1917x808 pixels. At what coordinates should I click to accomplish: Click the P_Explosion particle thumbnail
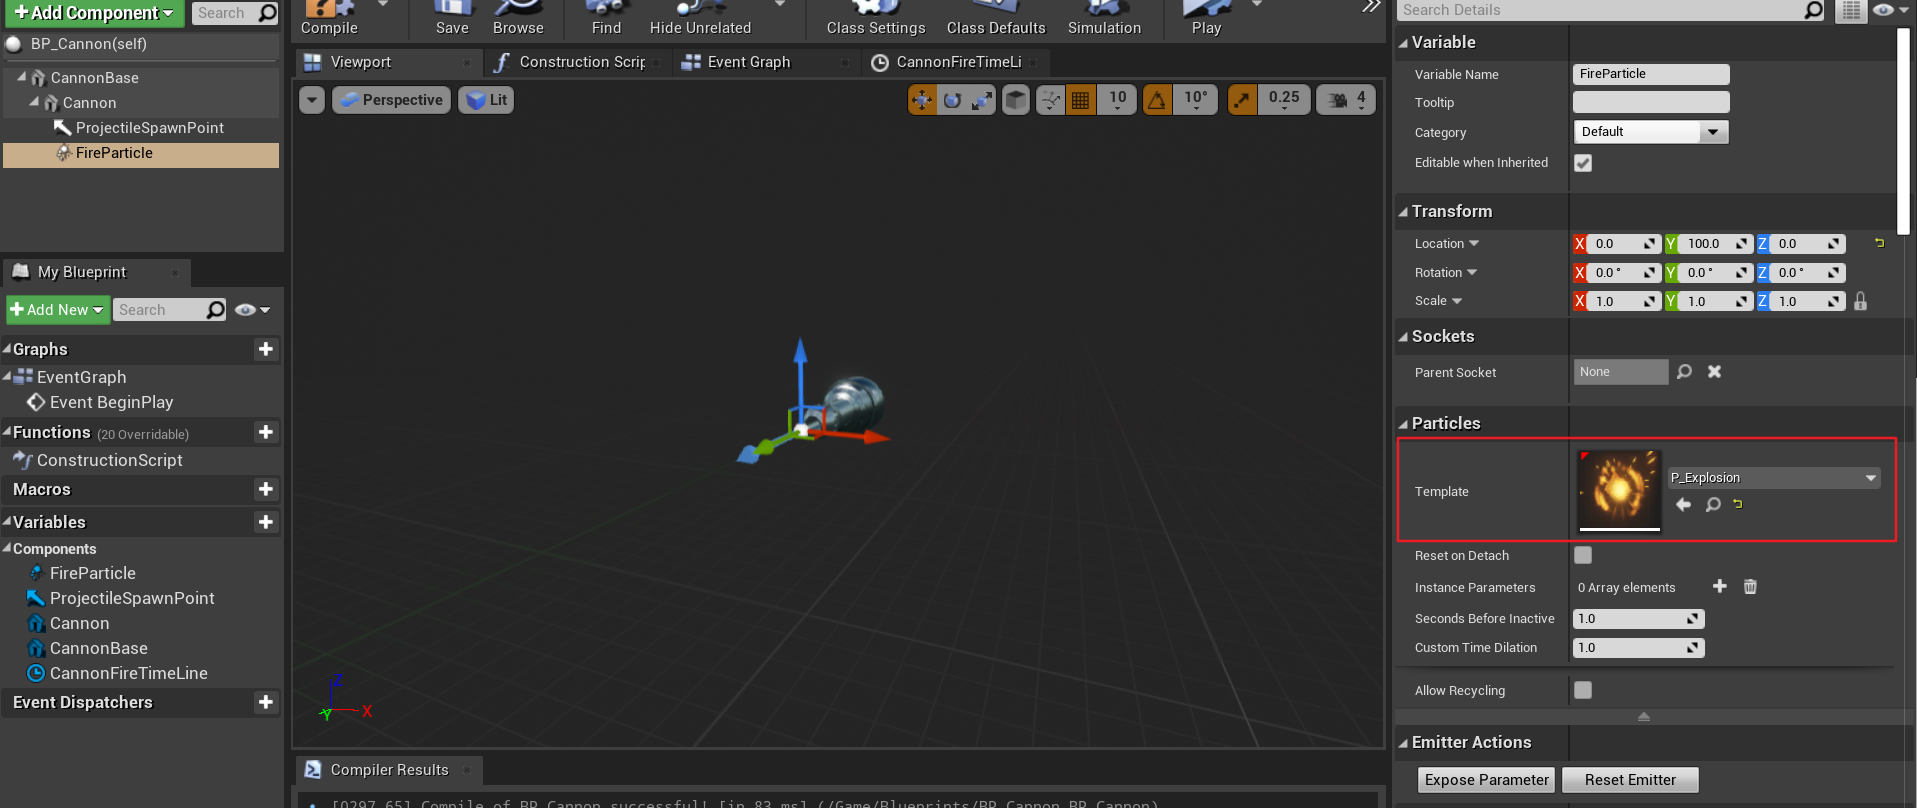pos(1619,490)
